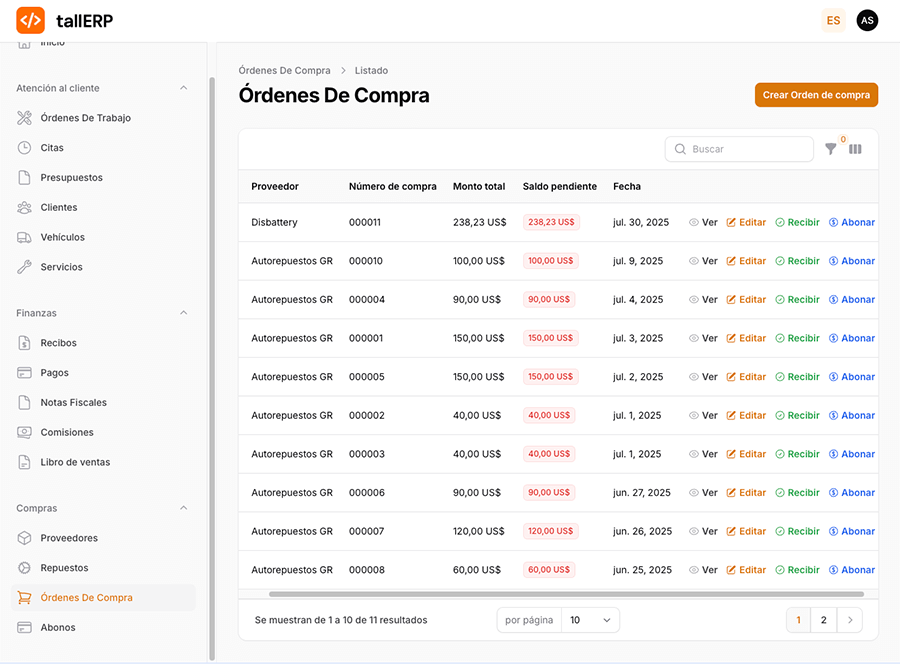
Task: Go to Citas clock icon
Action: coord(24,148)
